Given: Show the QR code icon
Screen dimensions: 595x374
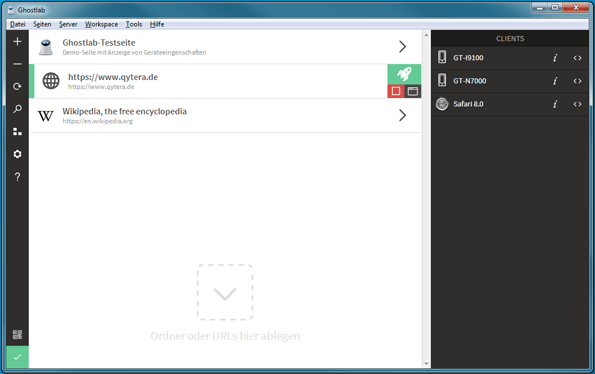Looking at the screenshot, I should (17, 334).
